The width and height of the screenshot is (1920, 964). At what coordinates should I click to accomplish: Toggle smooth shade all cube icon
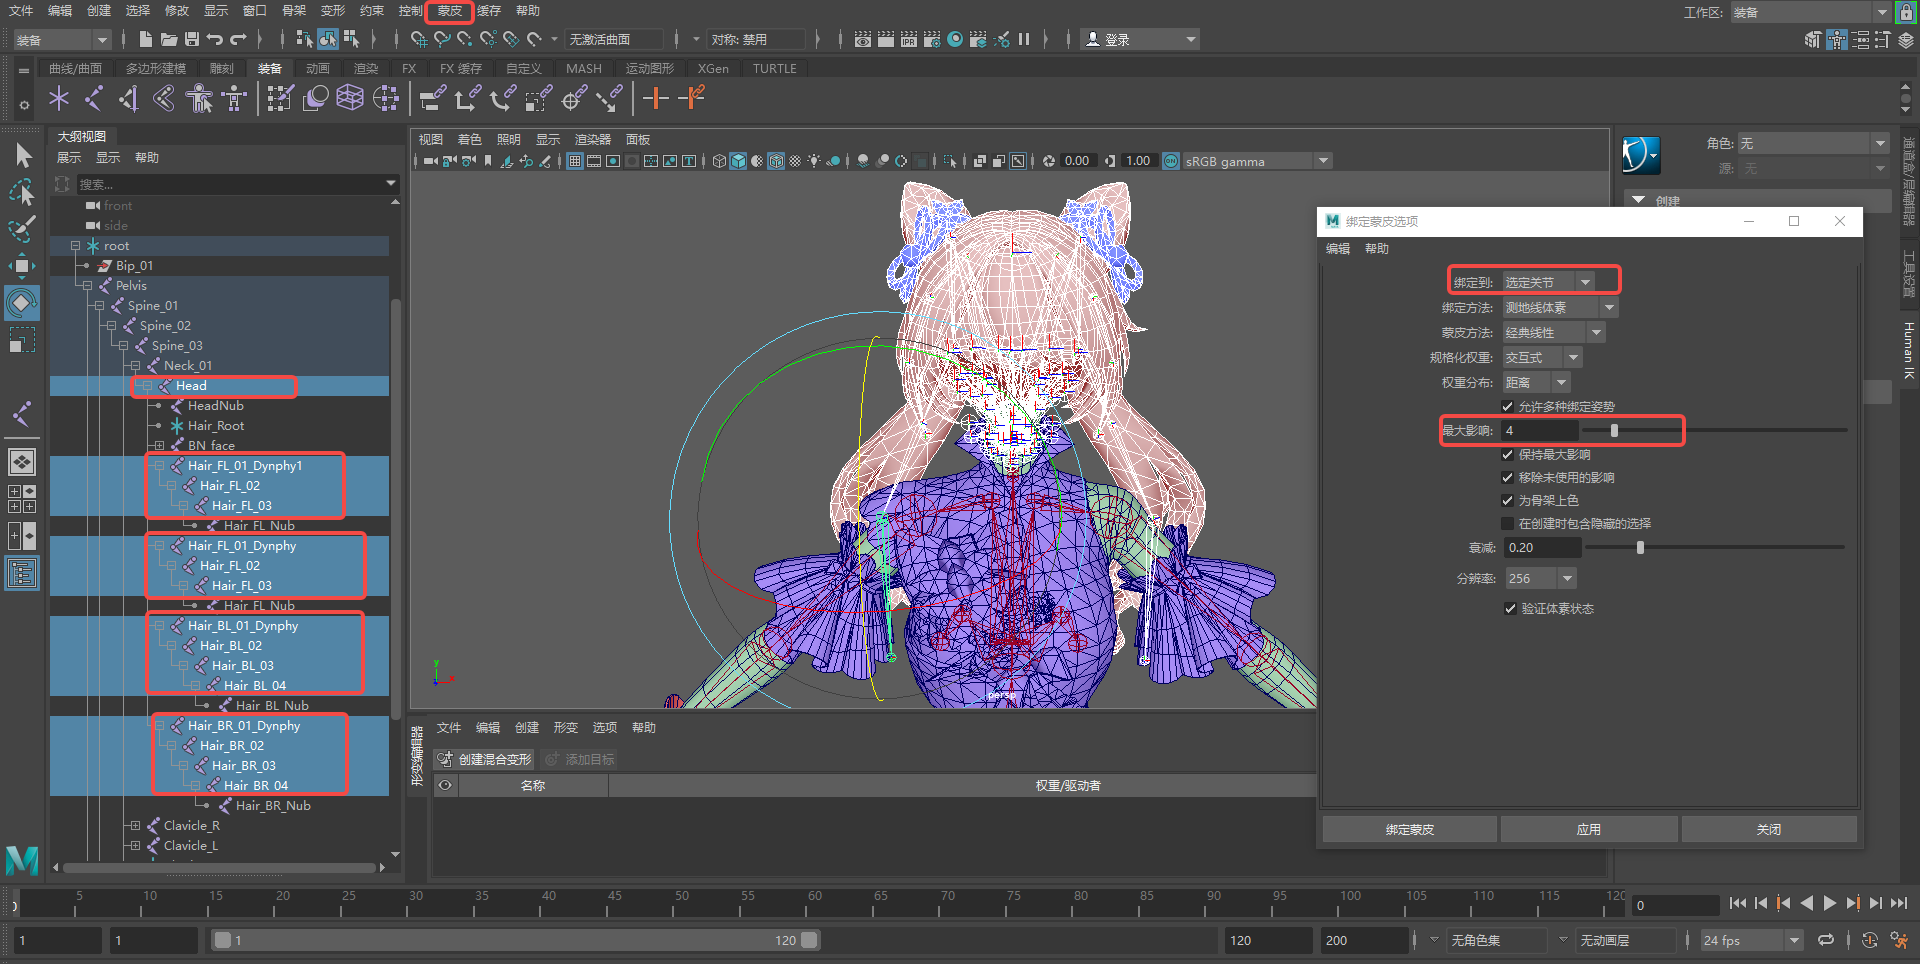738,161
